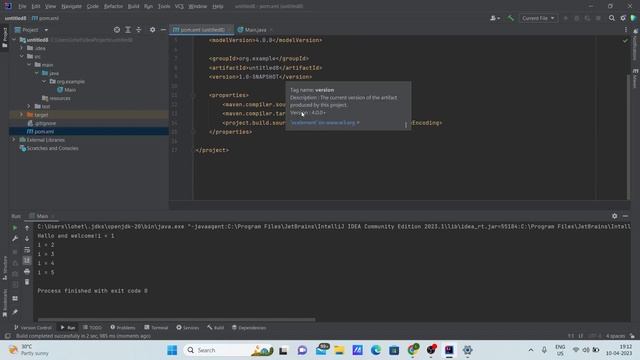Viewport: 640px width, 360px height.
Task: Select pom.xml in project tree
Action: (40, 131)
